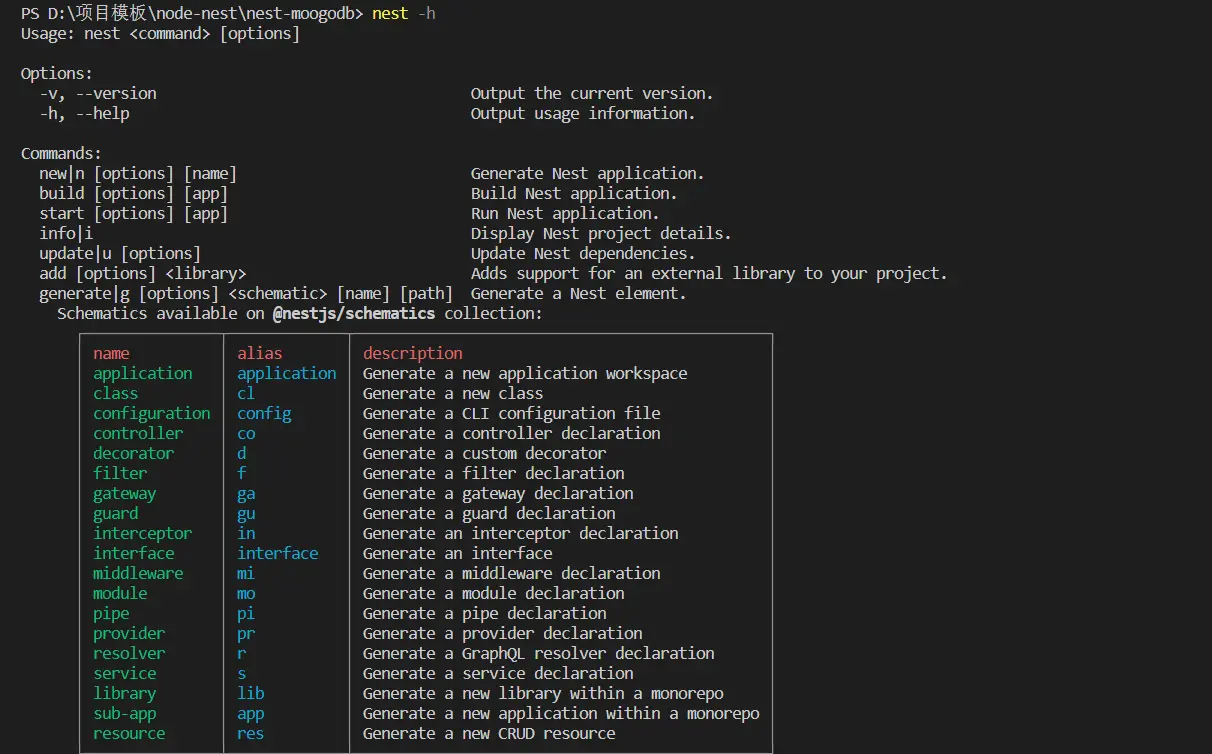Click 'Generate a custom decorator' description
1212x754 pixels.
(485, 453)
